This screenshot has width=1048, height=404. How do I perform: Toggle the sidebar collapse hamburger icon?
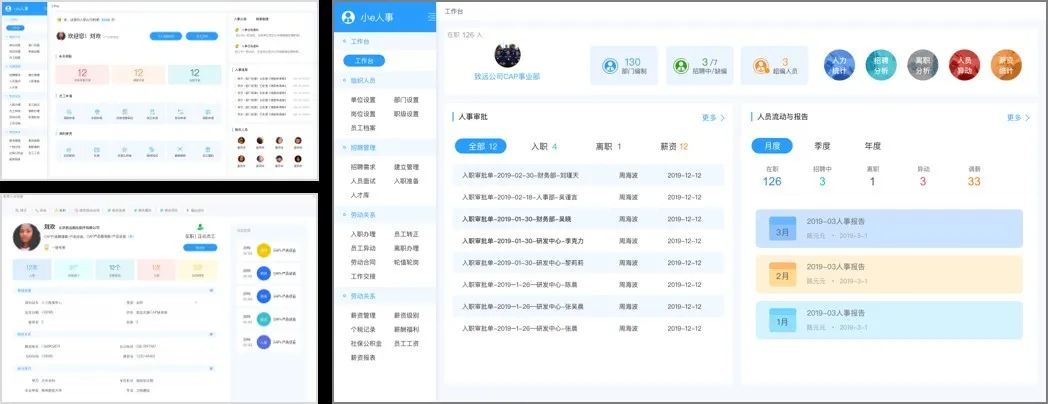click(432, 17)
